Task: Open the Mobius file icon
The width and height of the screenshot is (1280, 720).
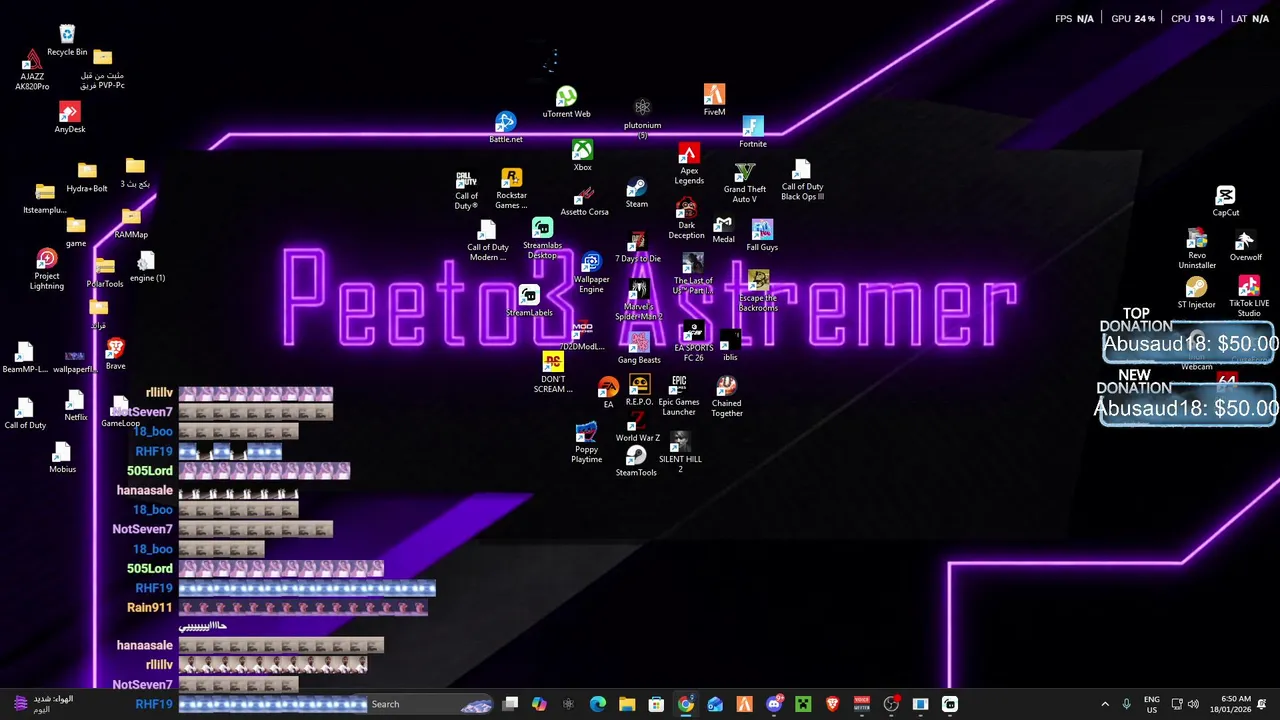Action: [x=62, y=458]
